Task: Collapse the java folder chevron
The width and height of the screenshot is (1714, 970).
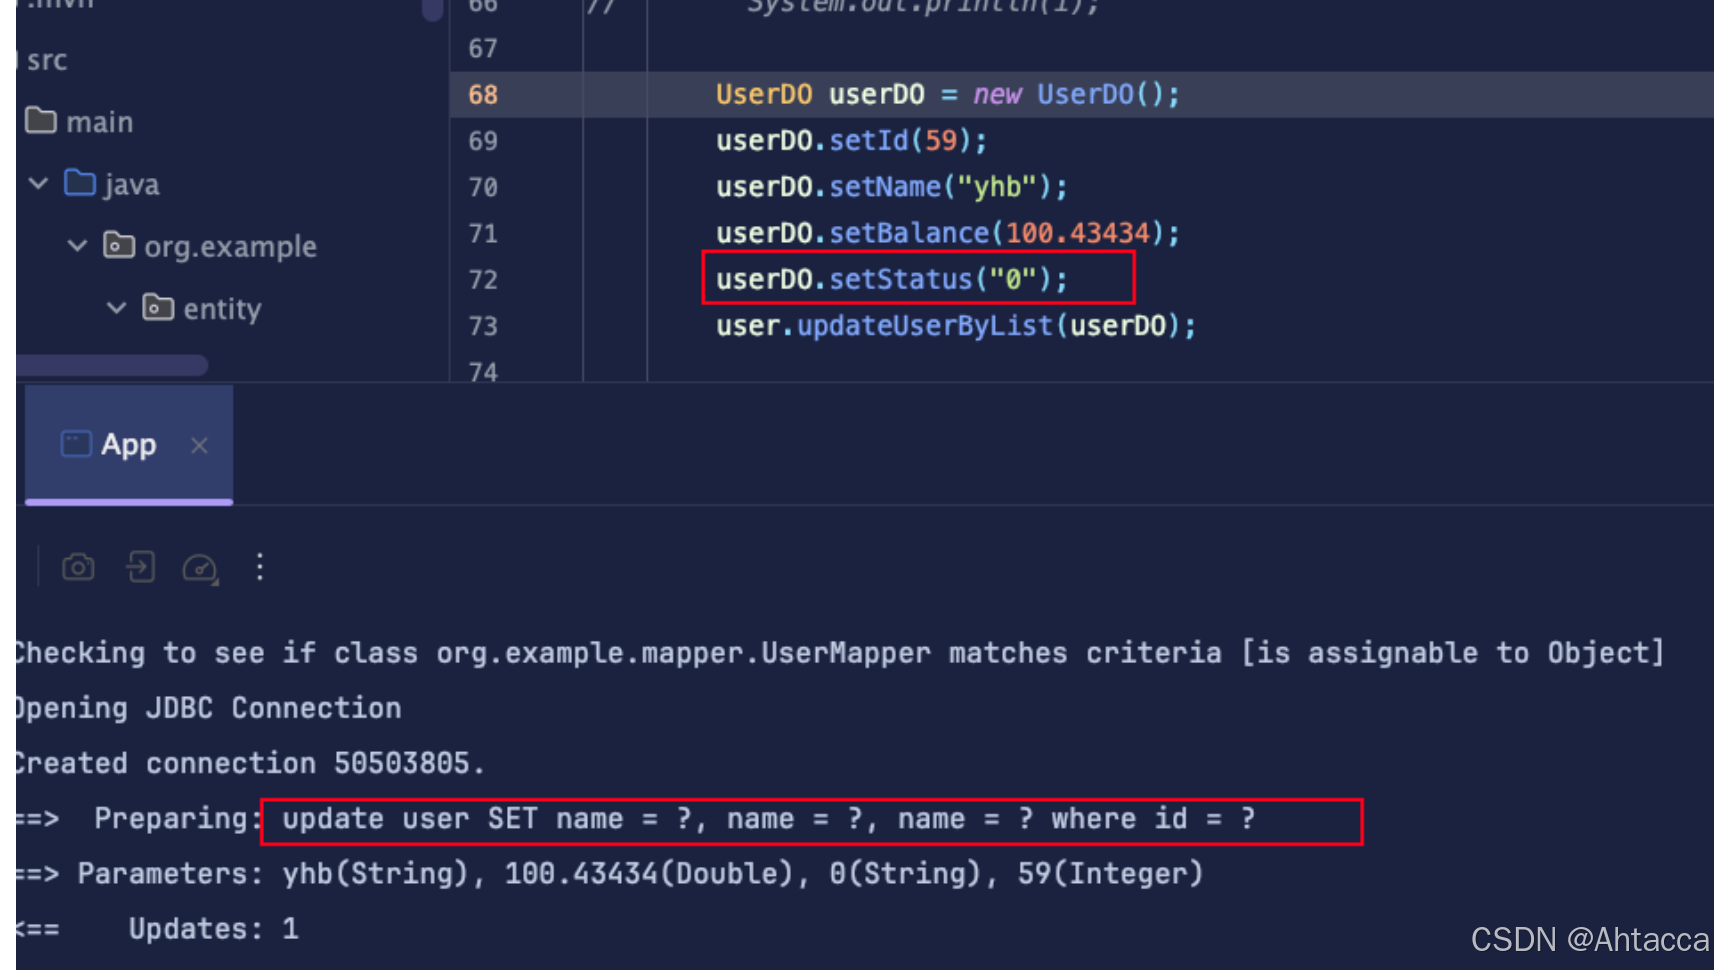Action: click(x=39, y=183)
